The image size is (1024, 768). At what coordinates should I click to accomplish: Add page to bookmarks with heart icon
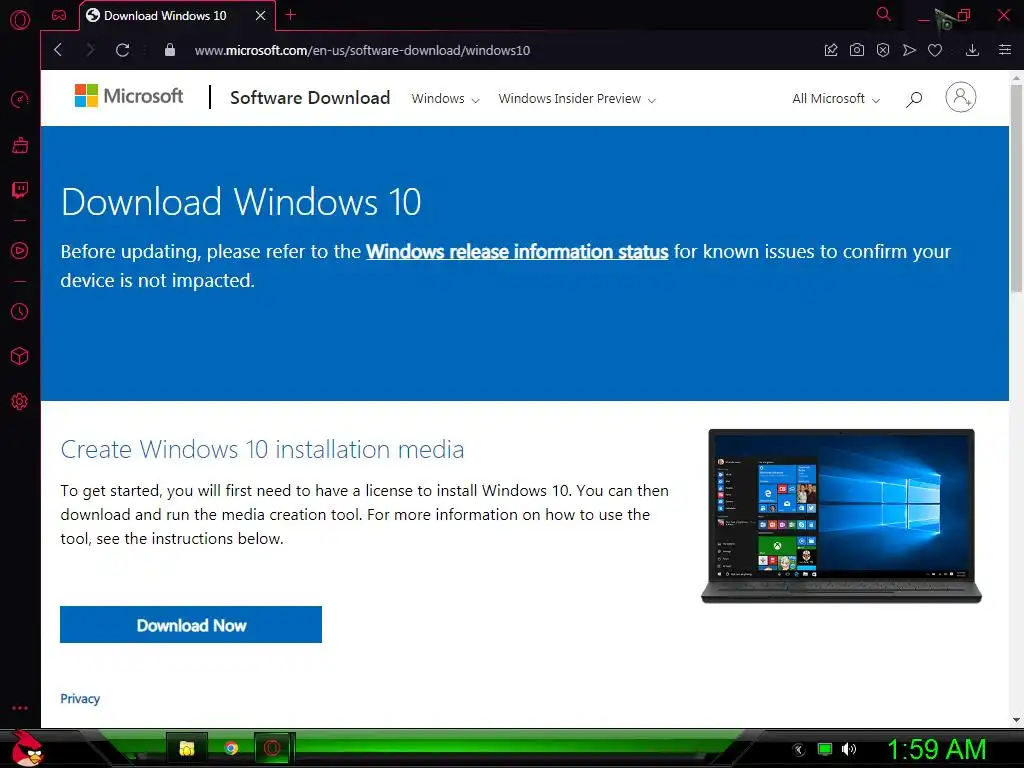coord(935,50)
